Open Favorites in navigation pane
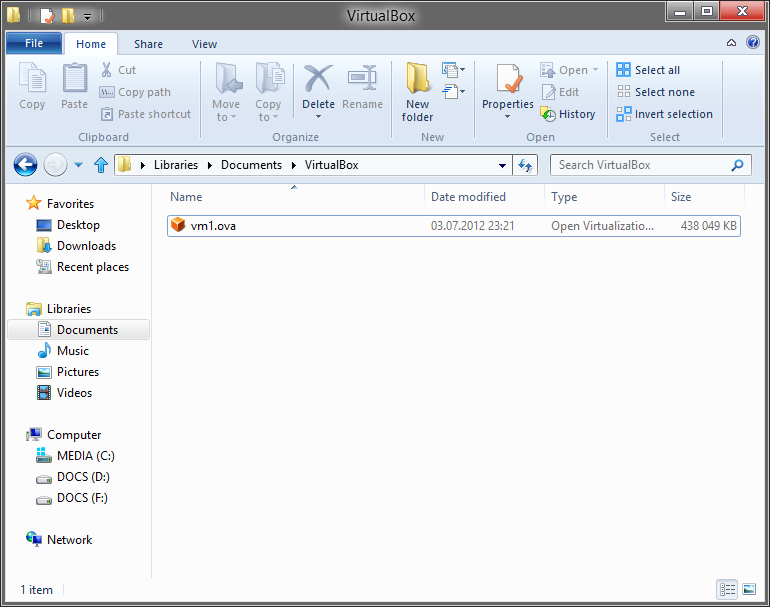The height and width of the screenshot is (608, 770). tap(60, 203)
